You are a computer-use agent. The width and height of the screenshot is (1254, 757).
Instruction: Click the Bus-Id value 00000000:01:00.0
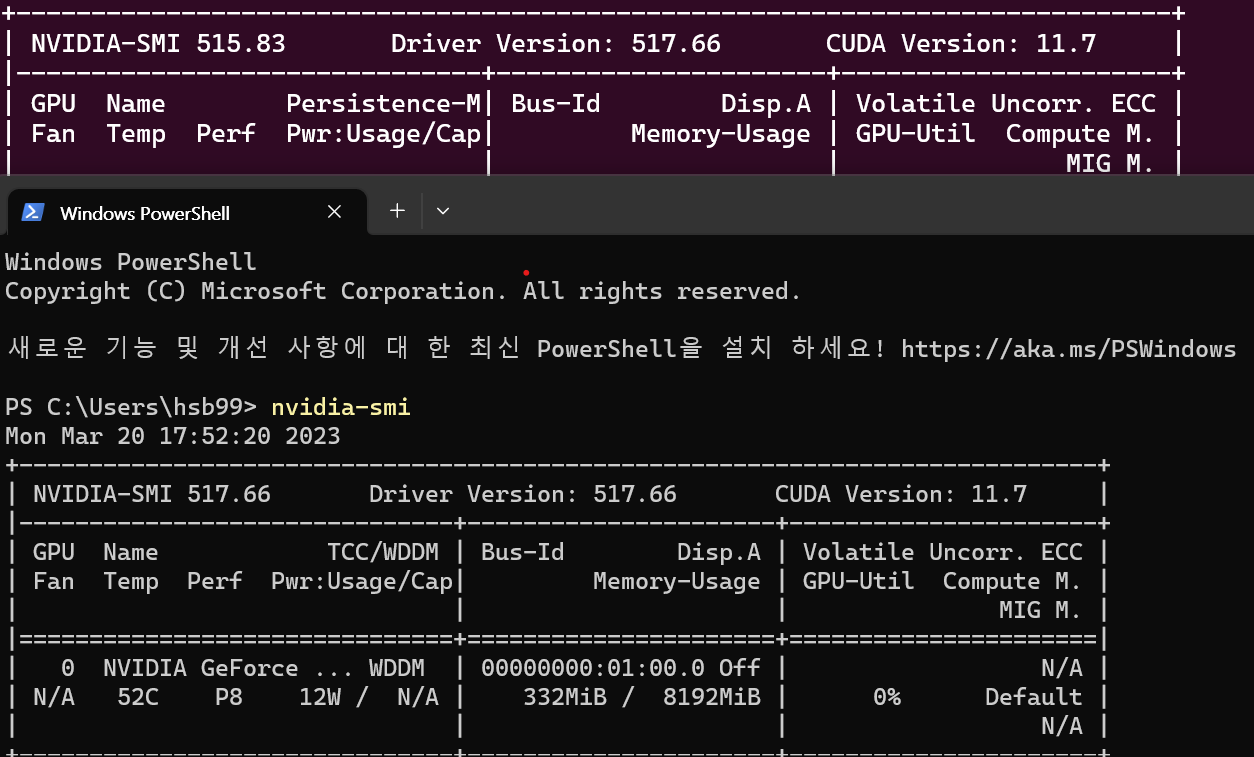[x=593, y=668]
